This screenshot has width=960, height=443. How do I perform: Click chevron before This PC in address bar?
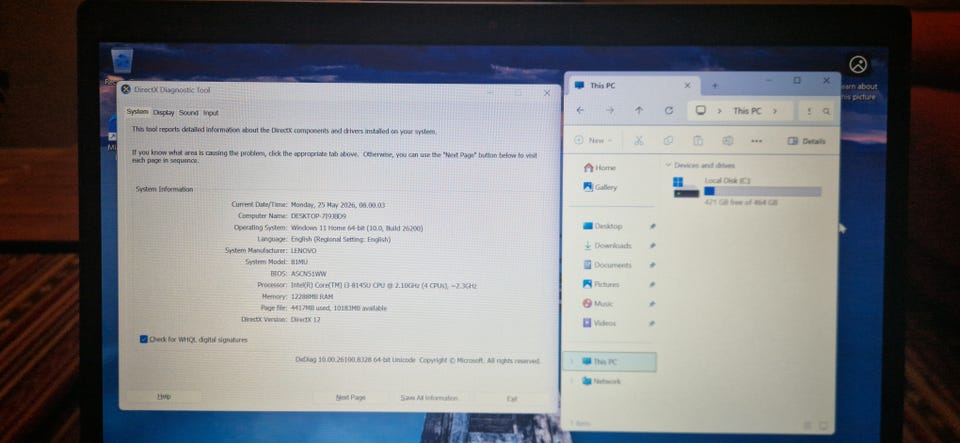[x=719, y=111]
